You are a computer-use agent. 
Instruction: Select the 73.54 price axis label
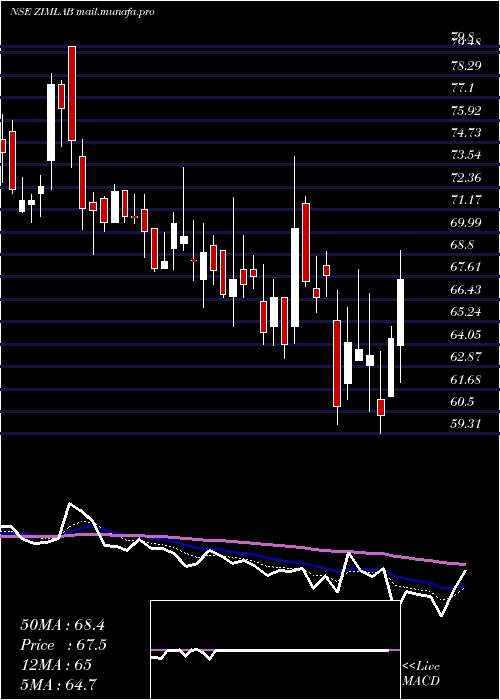coord(466,155)
